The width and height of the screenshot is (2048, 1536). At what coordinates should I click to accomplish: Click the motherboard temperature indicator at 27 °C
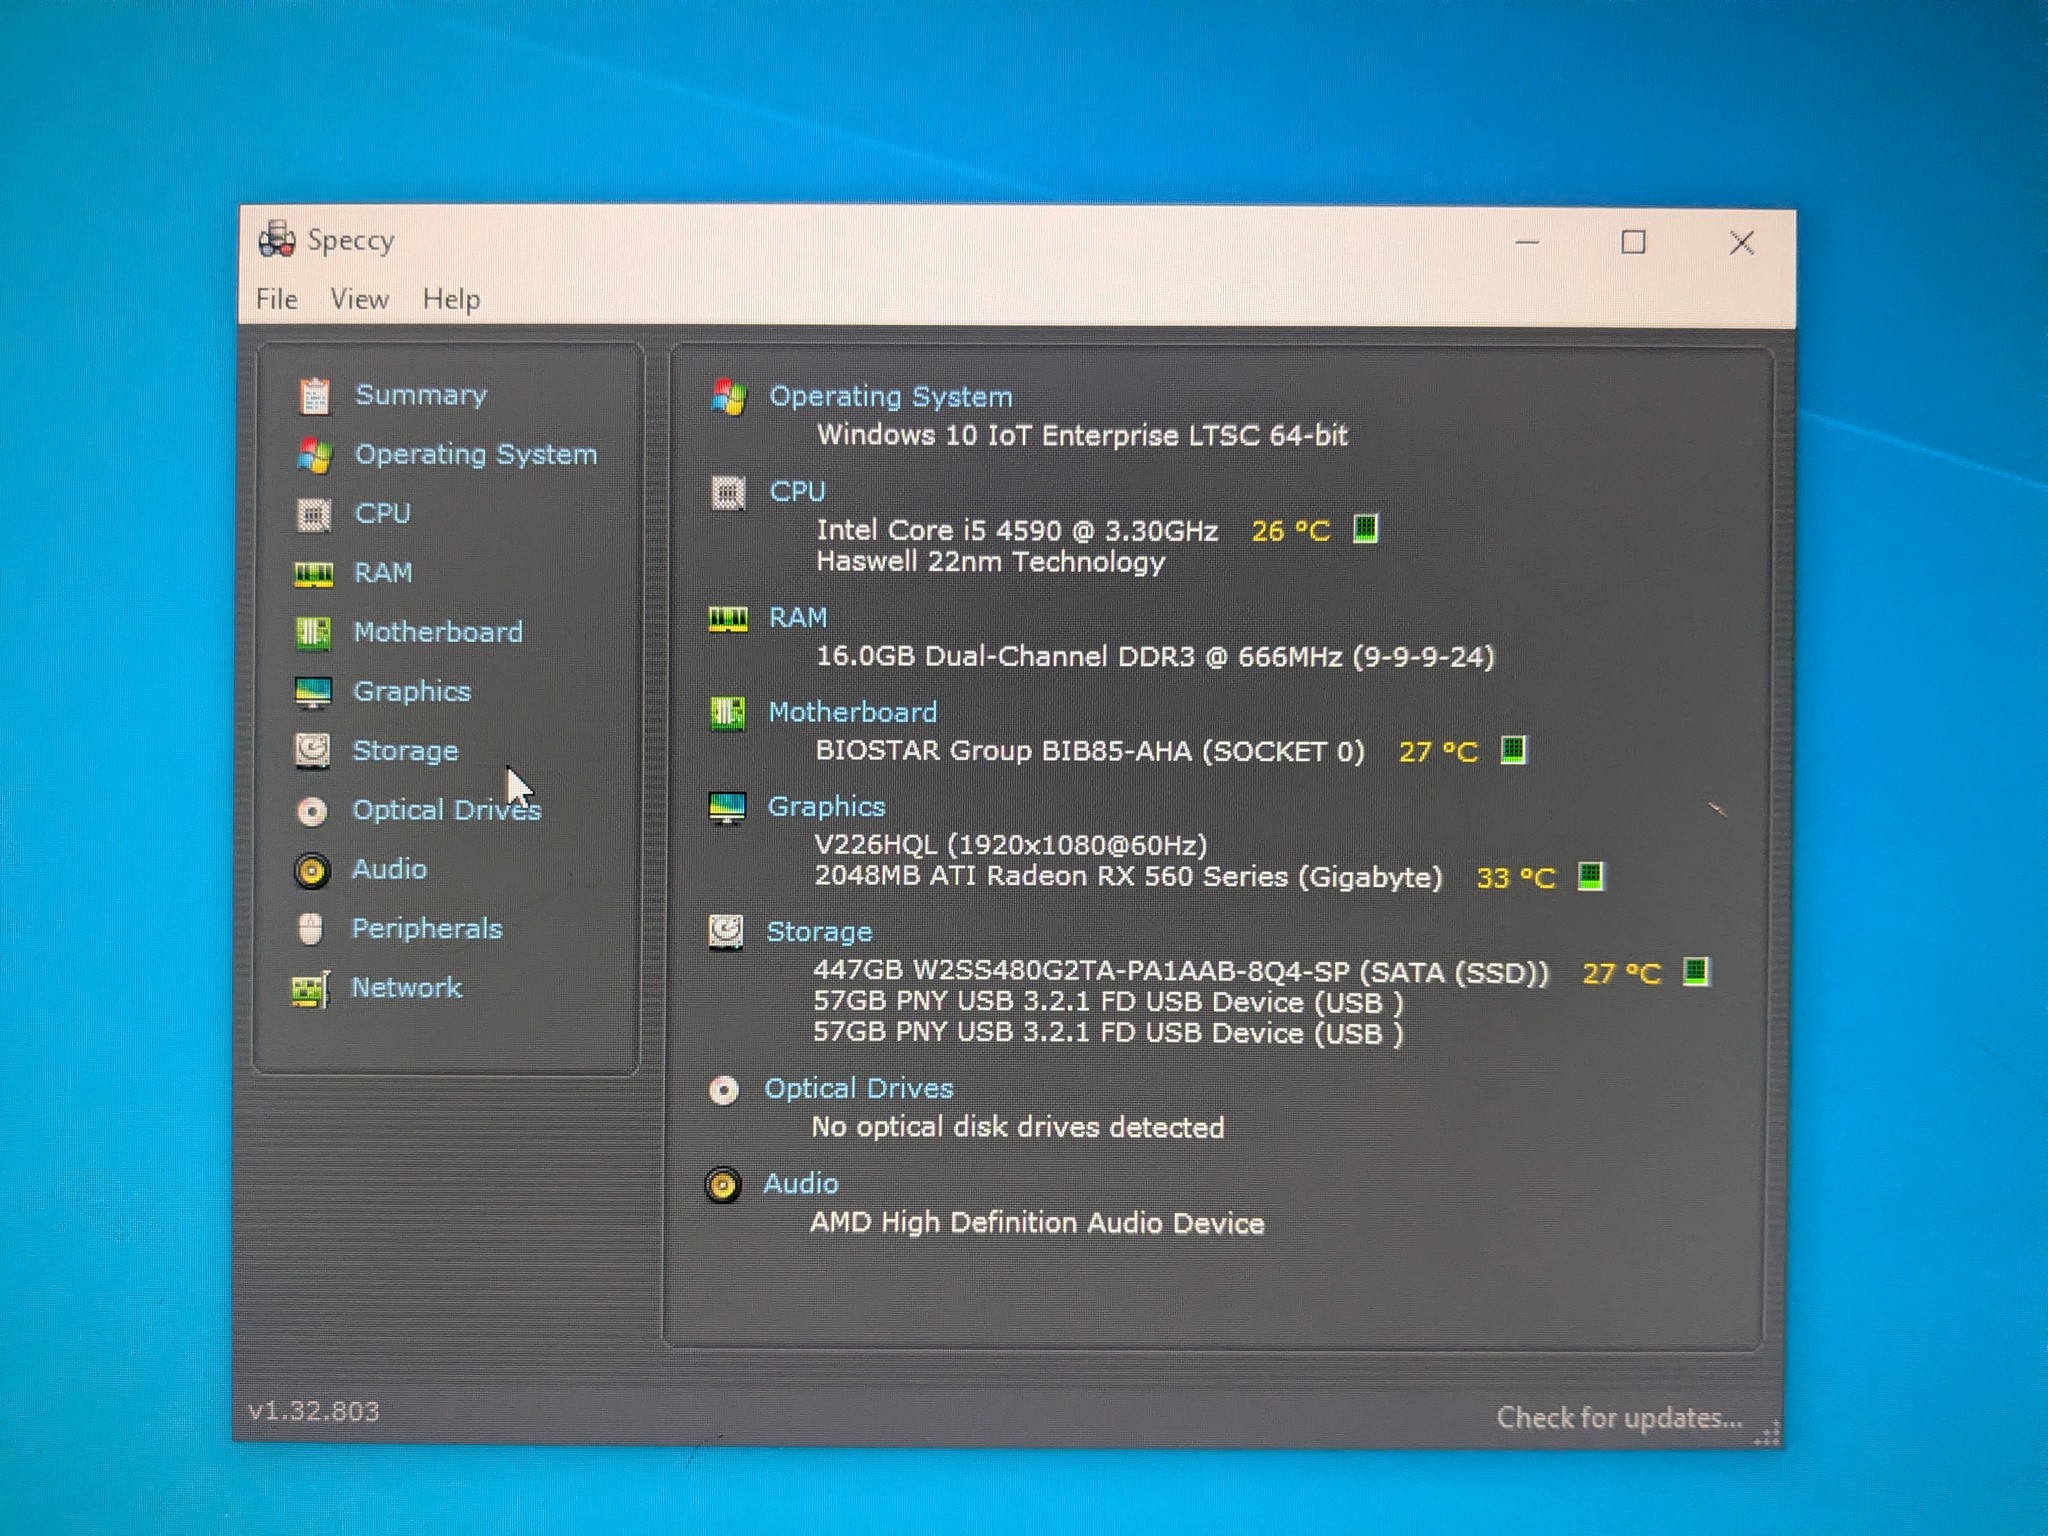[x=1513, y=750]
